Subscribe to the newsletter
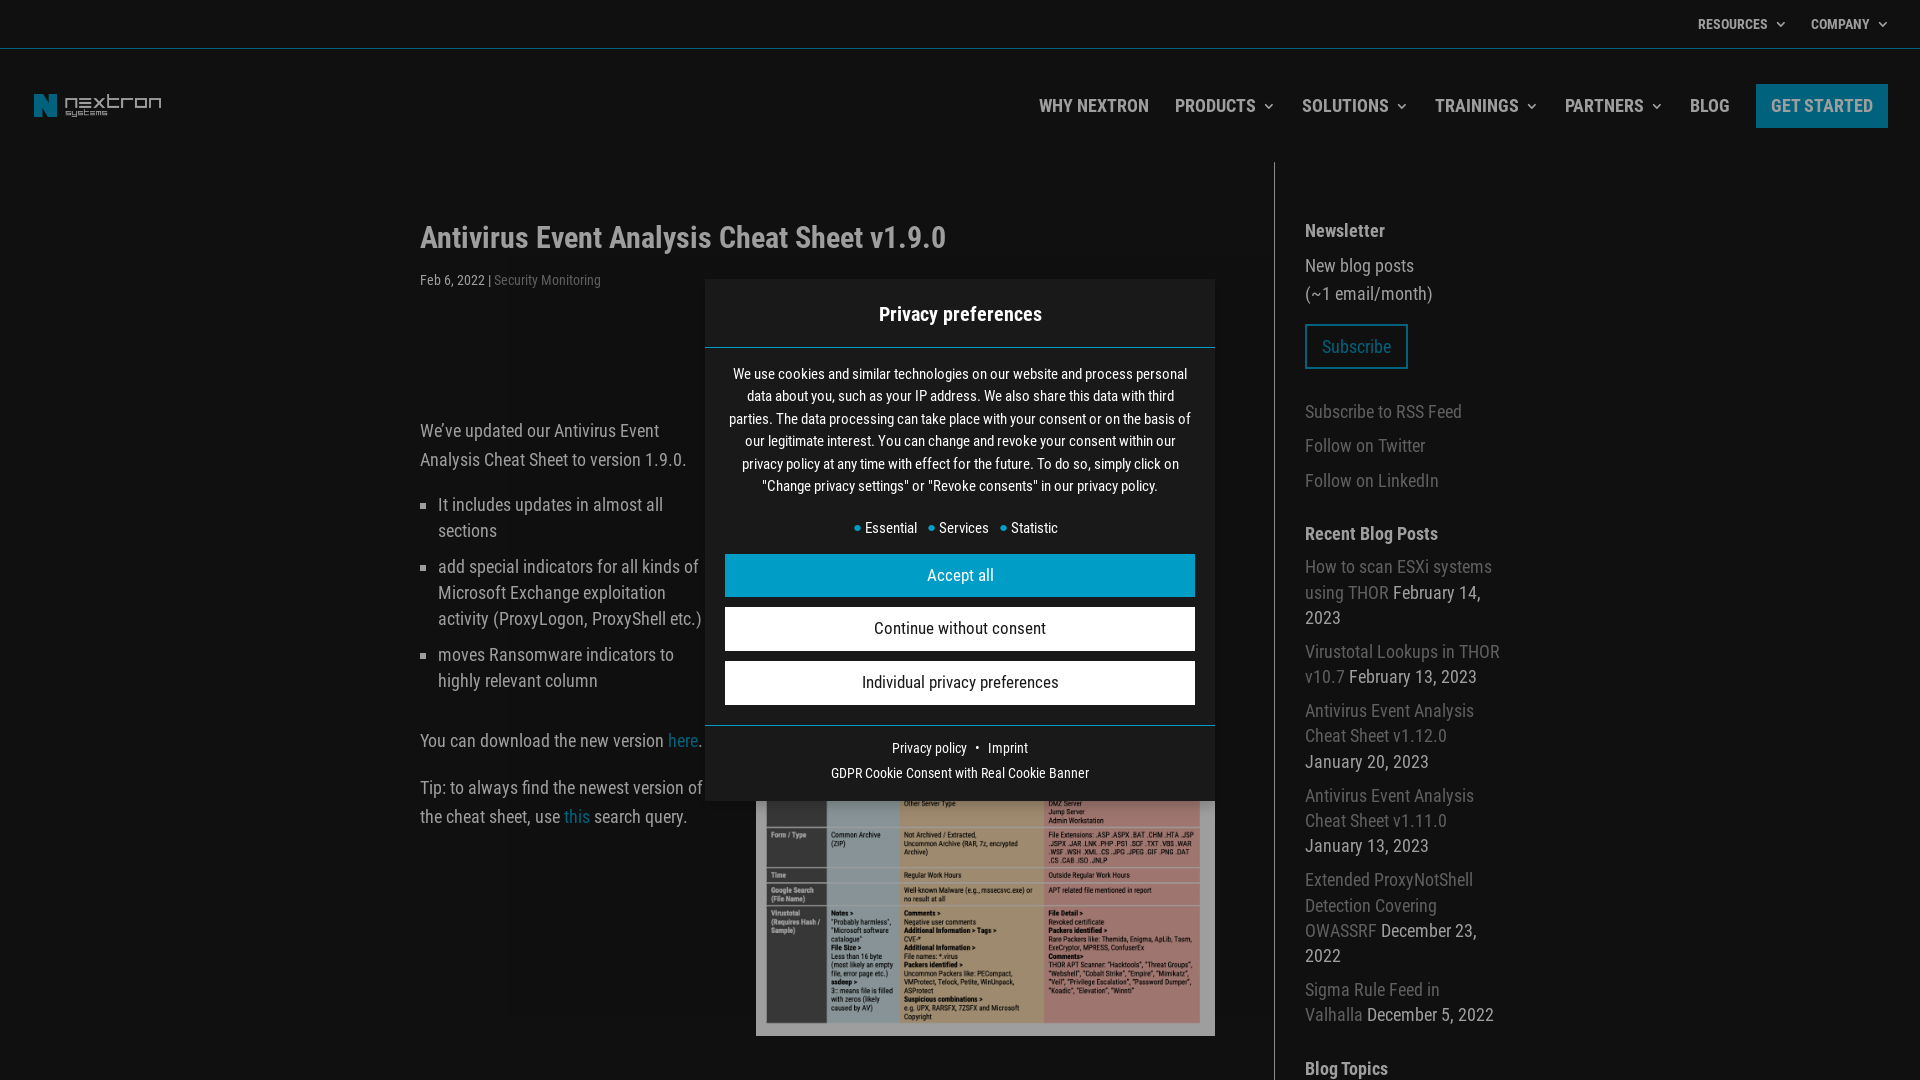Screen dimensions: 1920x1080 coord(1355,347)
